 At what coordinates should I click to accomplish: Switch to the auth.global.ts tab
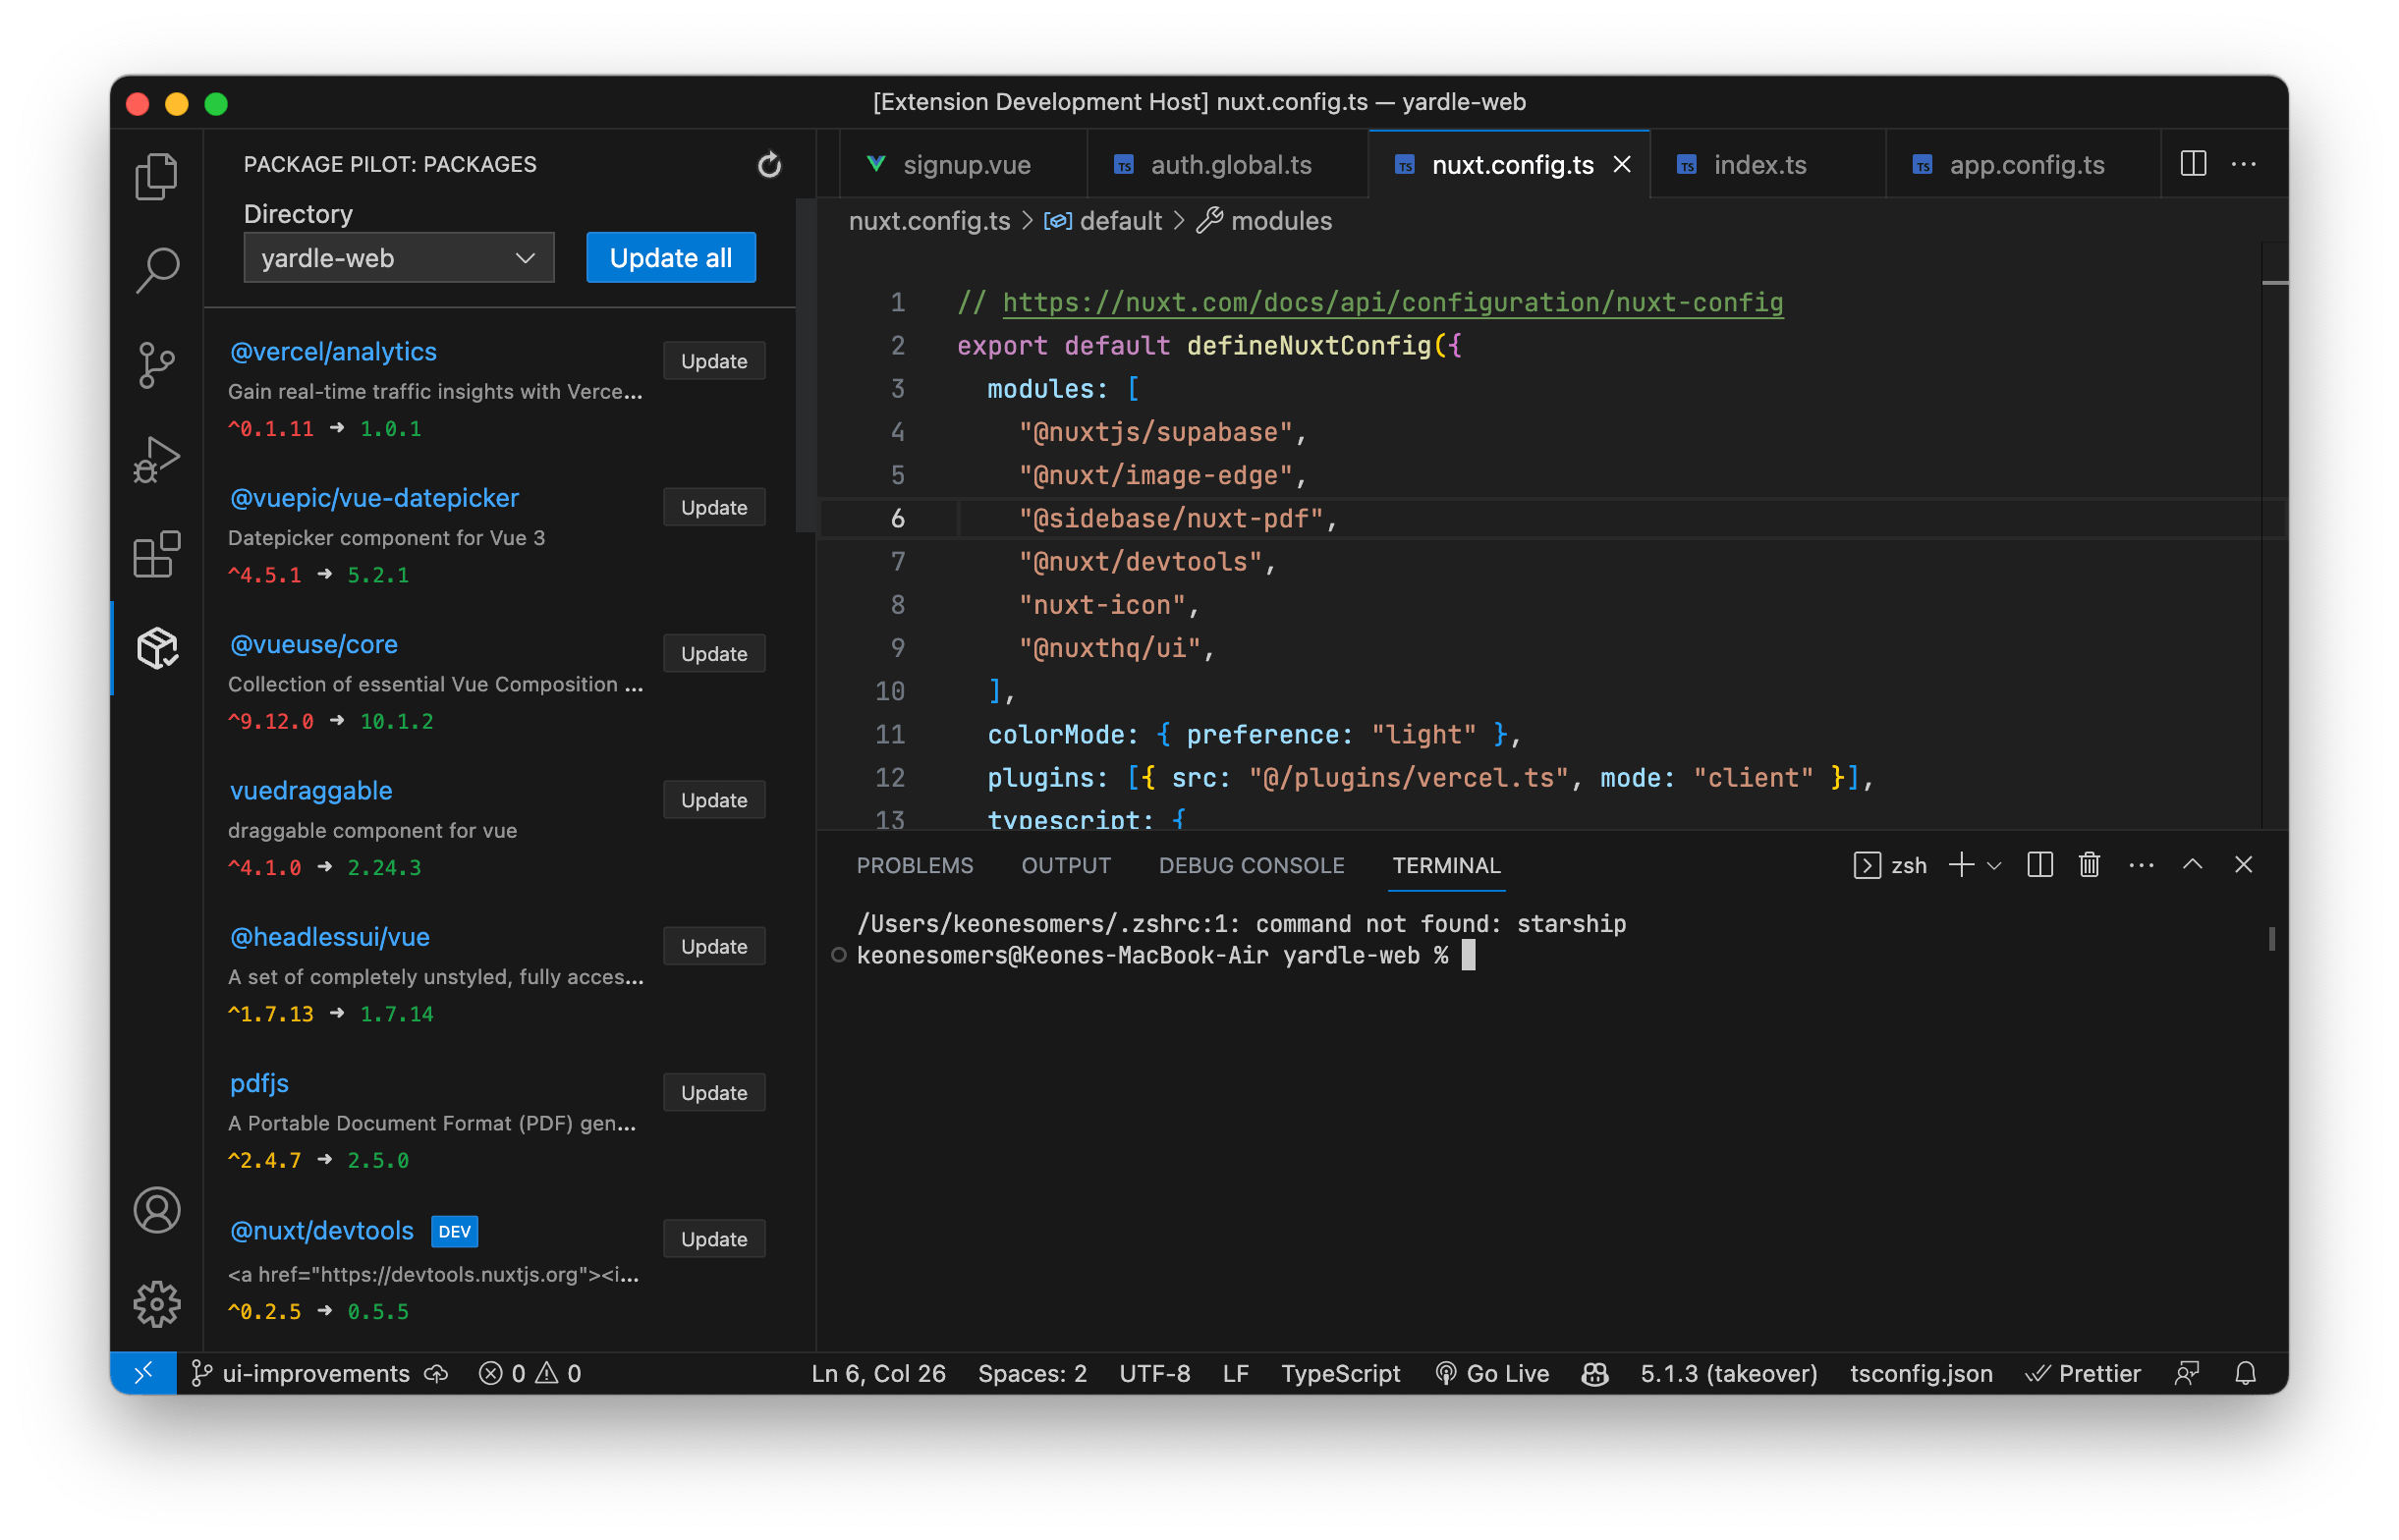(x=1228, y=164)
